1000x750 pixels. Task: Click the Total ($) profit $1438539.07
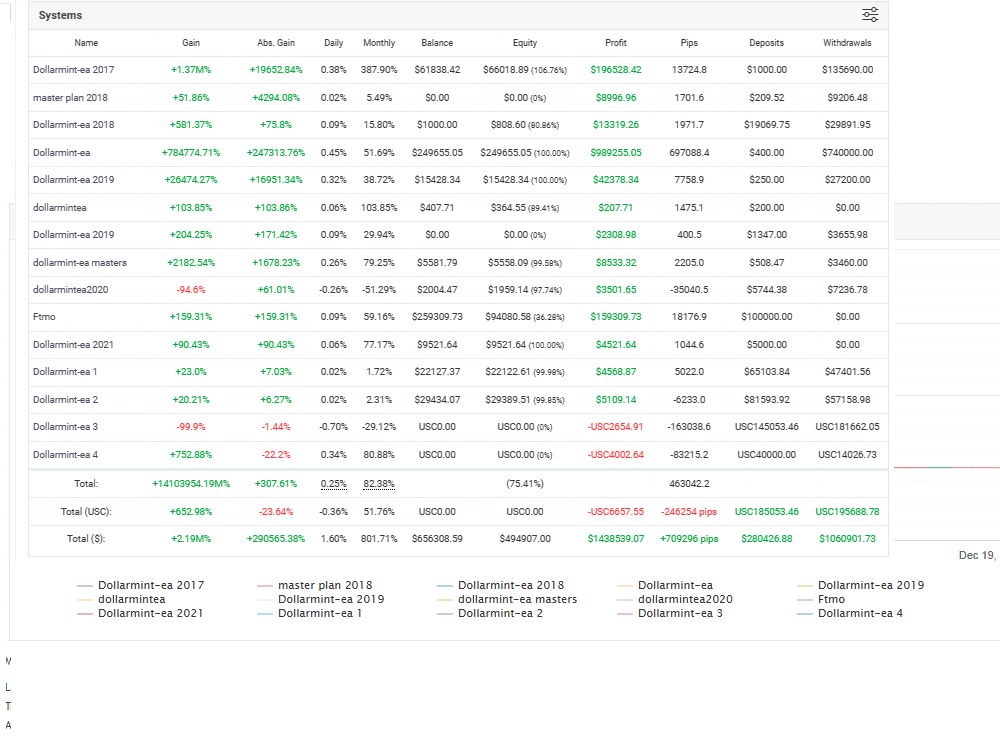tap(615, 538)
